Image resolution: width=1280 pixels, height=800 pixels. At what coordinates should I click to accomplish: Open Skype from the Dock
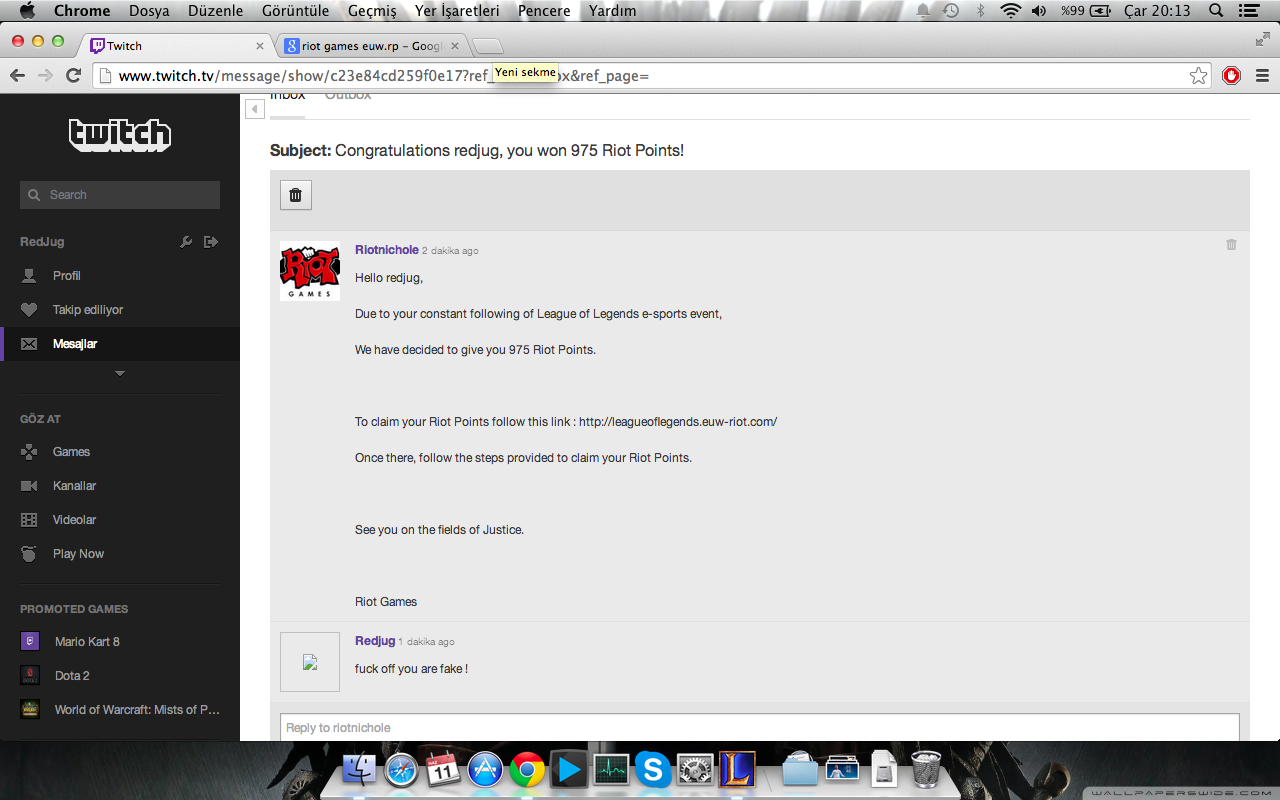click(653, 770)
